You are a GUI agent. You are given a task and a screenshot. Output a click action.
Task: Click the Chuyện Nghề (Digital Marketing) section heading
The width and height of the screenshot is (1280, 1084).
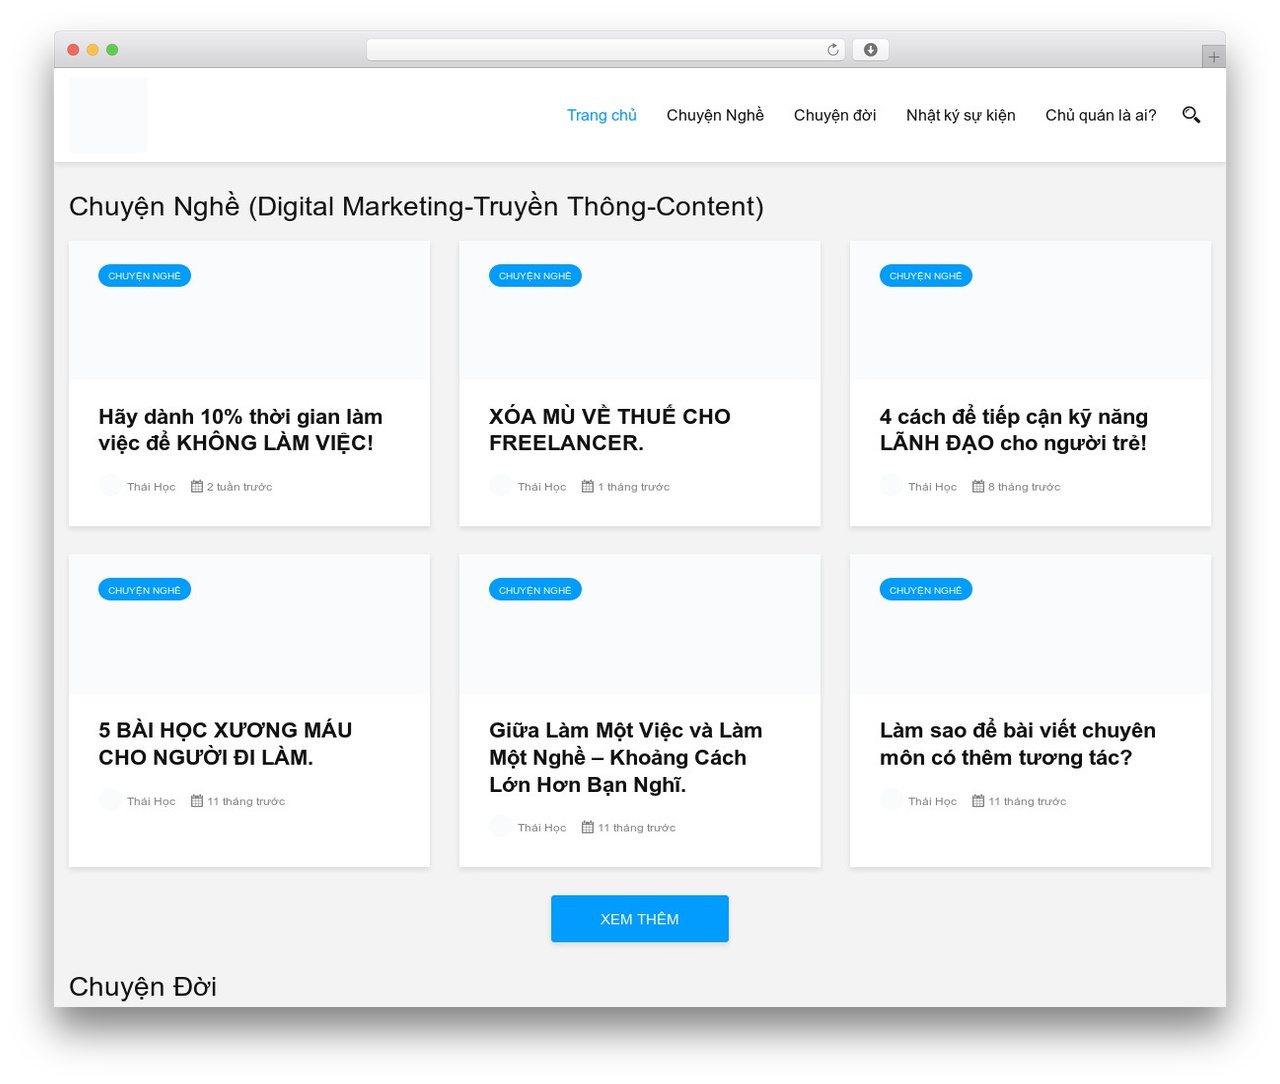(x=416, y=207)
